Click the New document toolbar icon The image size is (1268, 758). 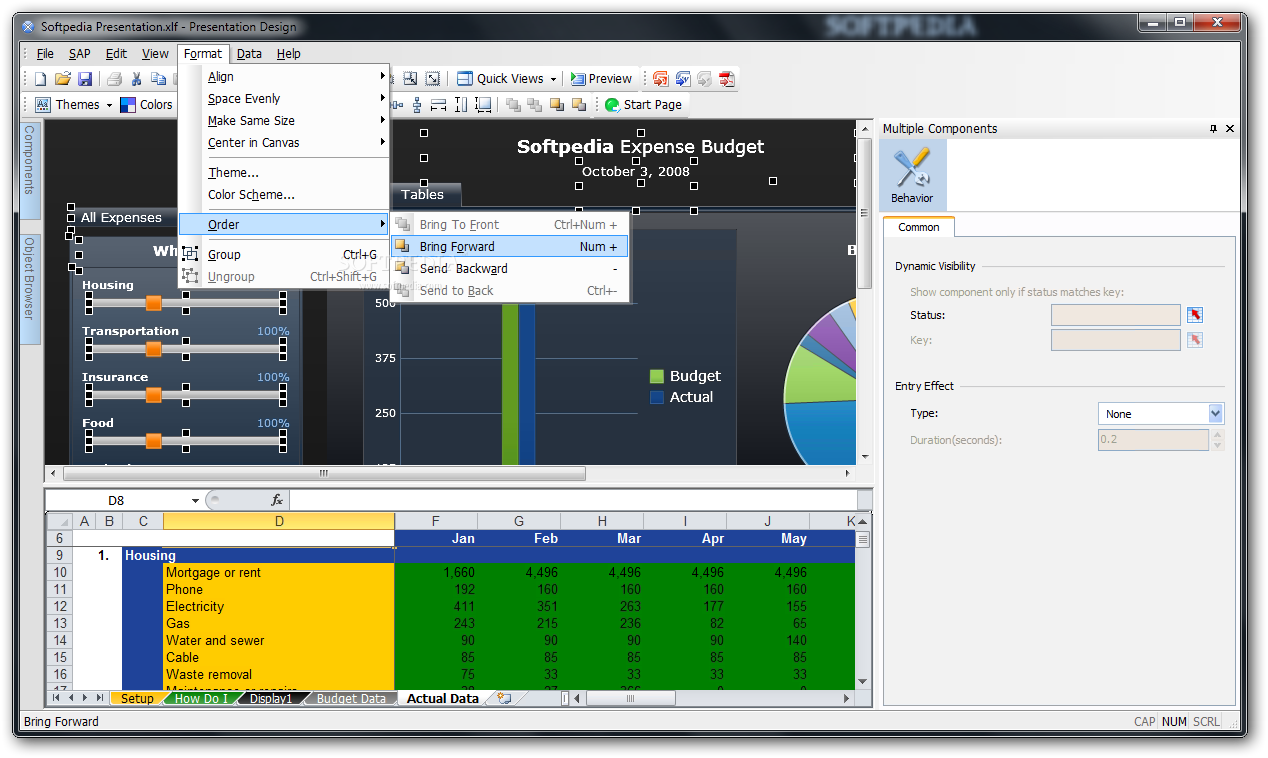(x=41, y=79)
